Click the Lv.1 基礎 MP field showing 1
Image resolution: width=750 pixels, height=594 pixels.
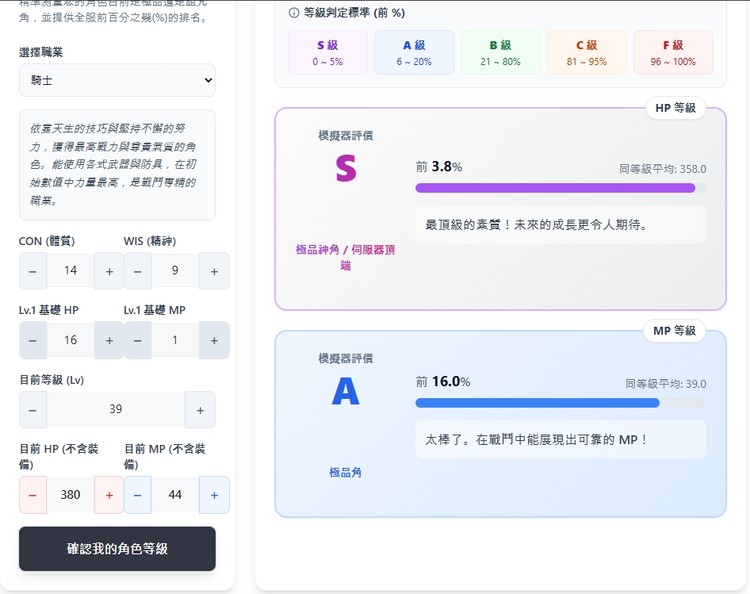(175, 340)
